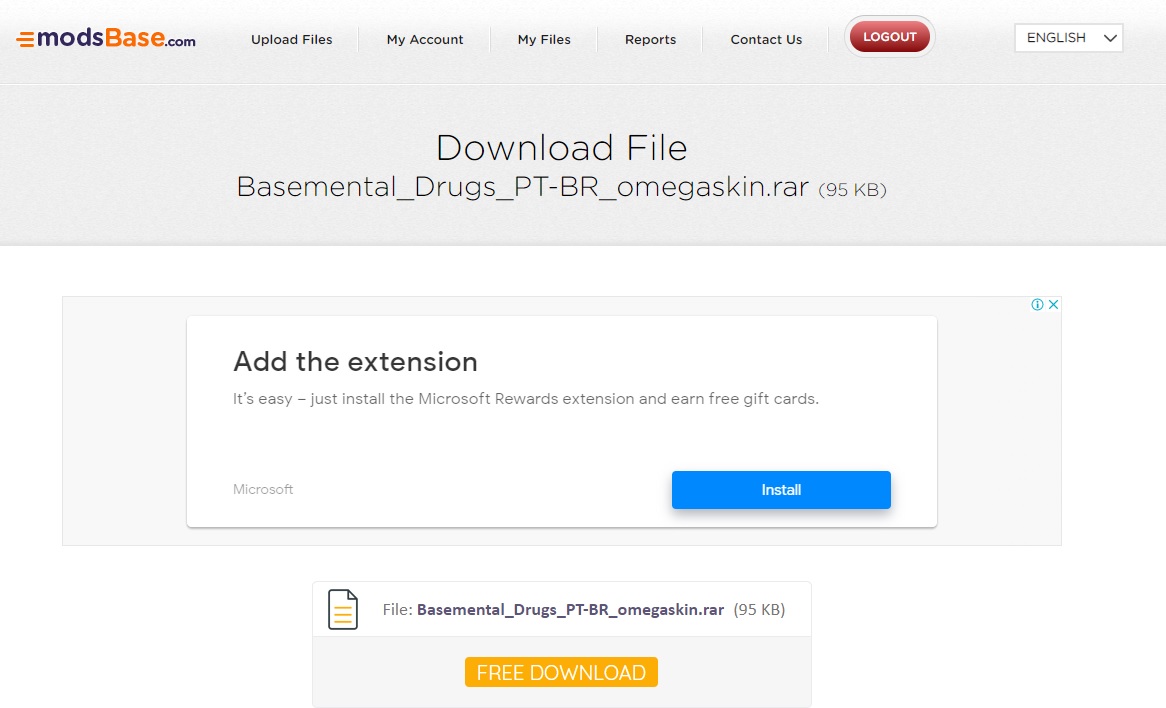Expand the ENGLISH language dropdown

click(x=1069, y=38)
